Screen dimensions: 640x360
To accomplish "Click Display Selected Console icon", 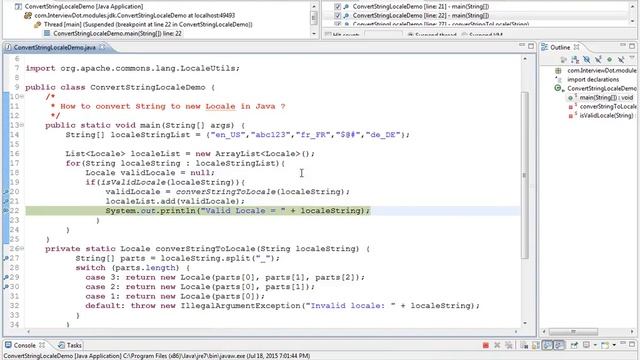I will pyautogui.click(x=587, y=345).
